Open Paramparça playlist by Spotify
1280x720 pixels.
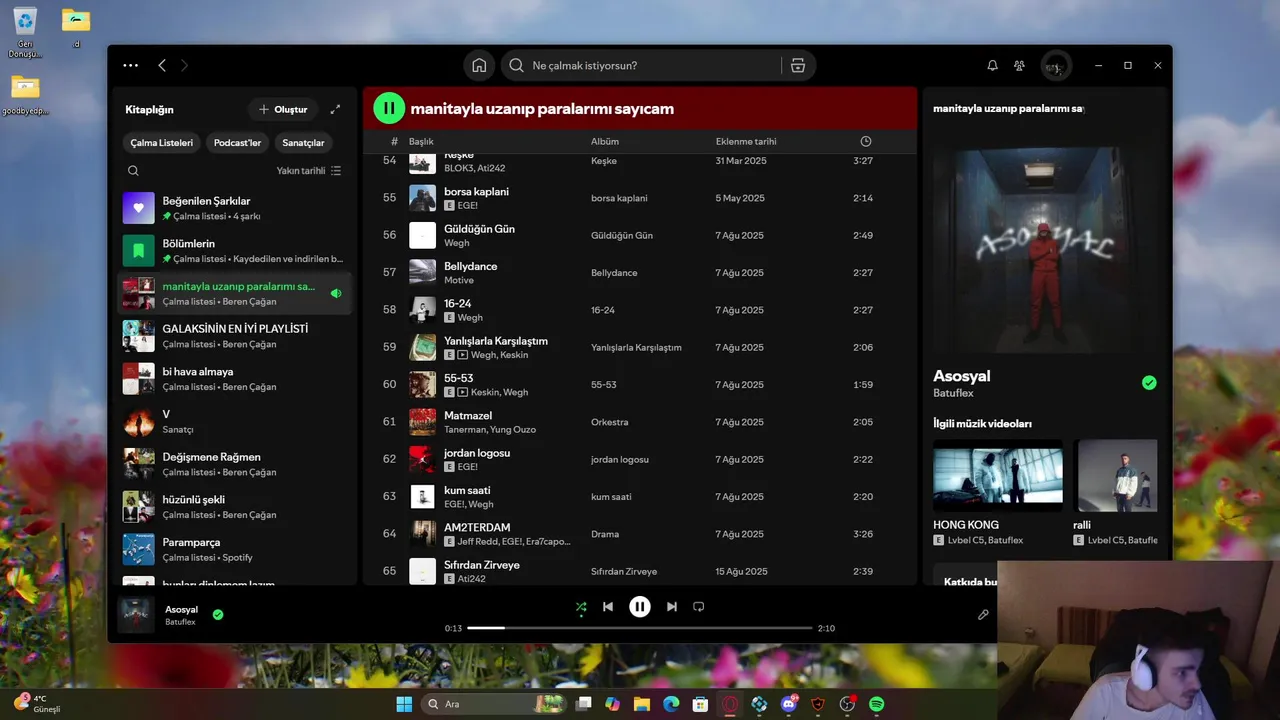point(235,549)
